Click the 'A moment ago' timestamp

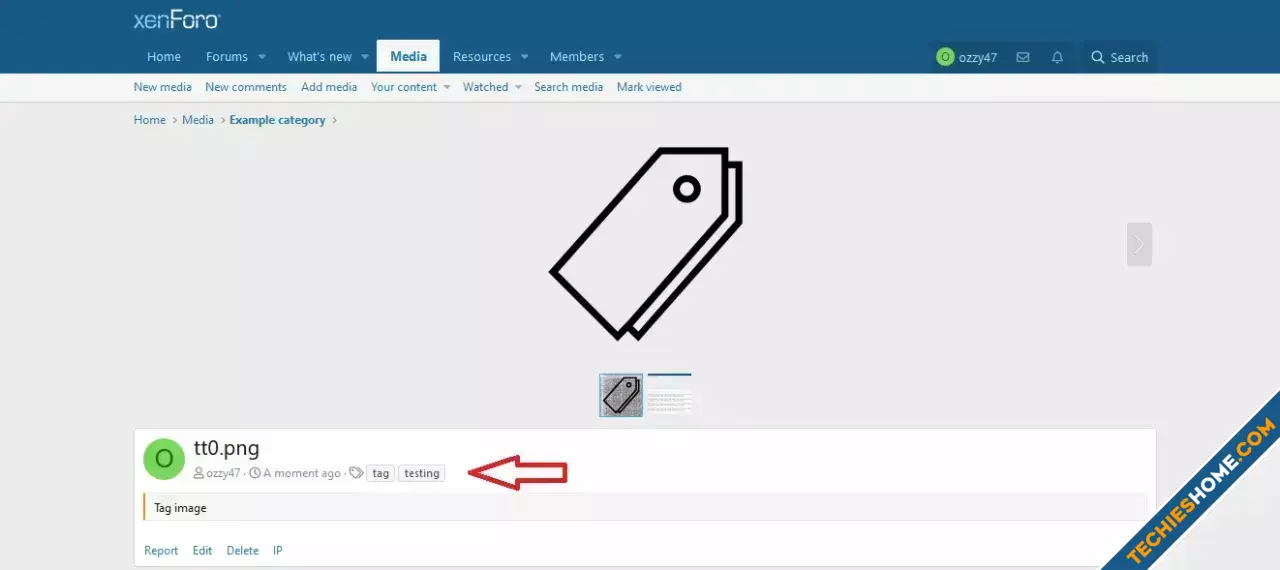coord(302,474)
